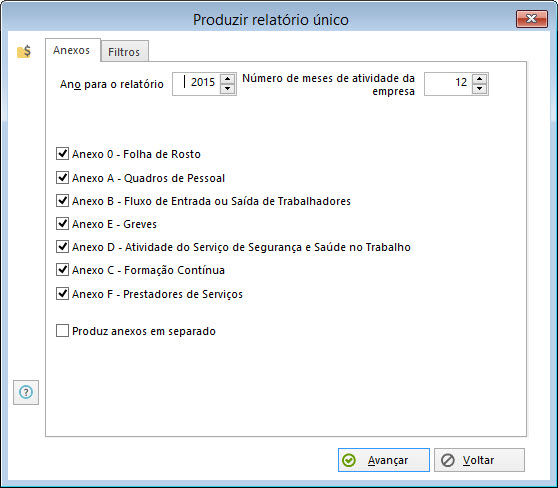Decrease number of months of activity
Image resolution: width=558 pixels, height=488 pixels.
(479, 89)
